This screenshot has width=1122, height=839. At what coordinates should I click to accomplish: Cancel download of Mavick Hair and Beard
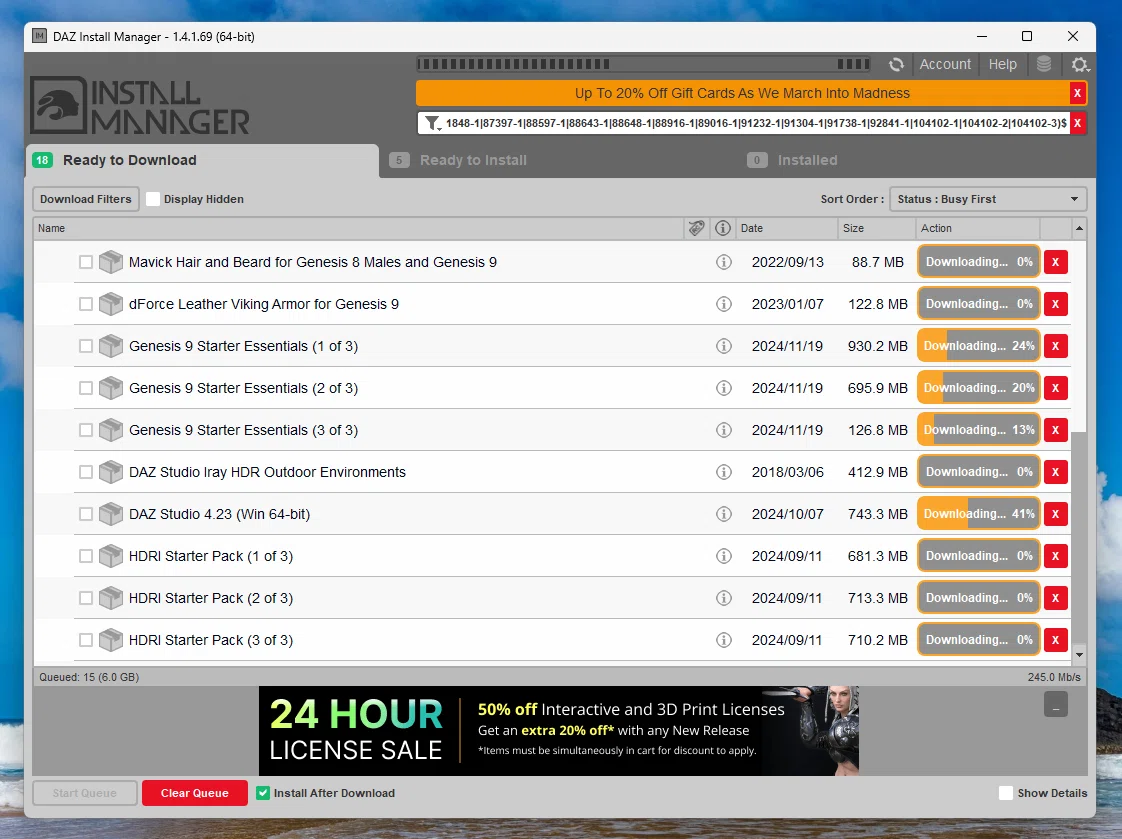pos(1055,262)
